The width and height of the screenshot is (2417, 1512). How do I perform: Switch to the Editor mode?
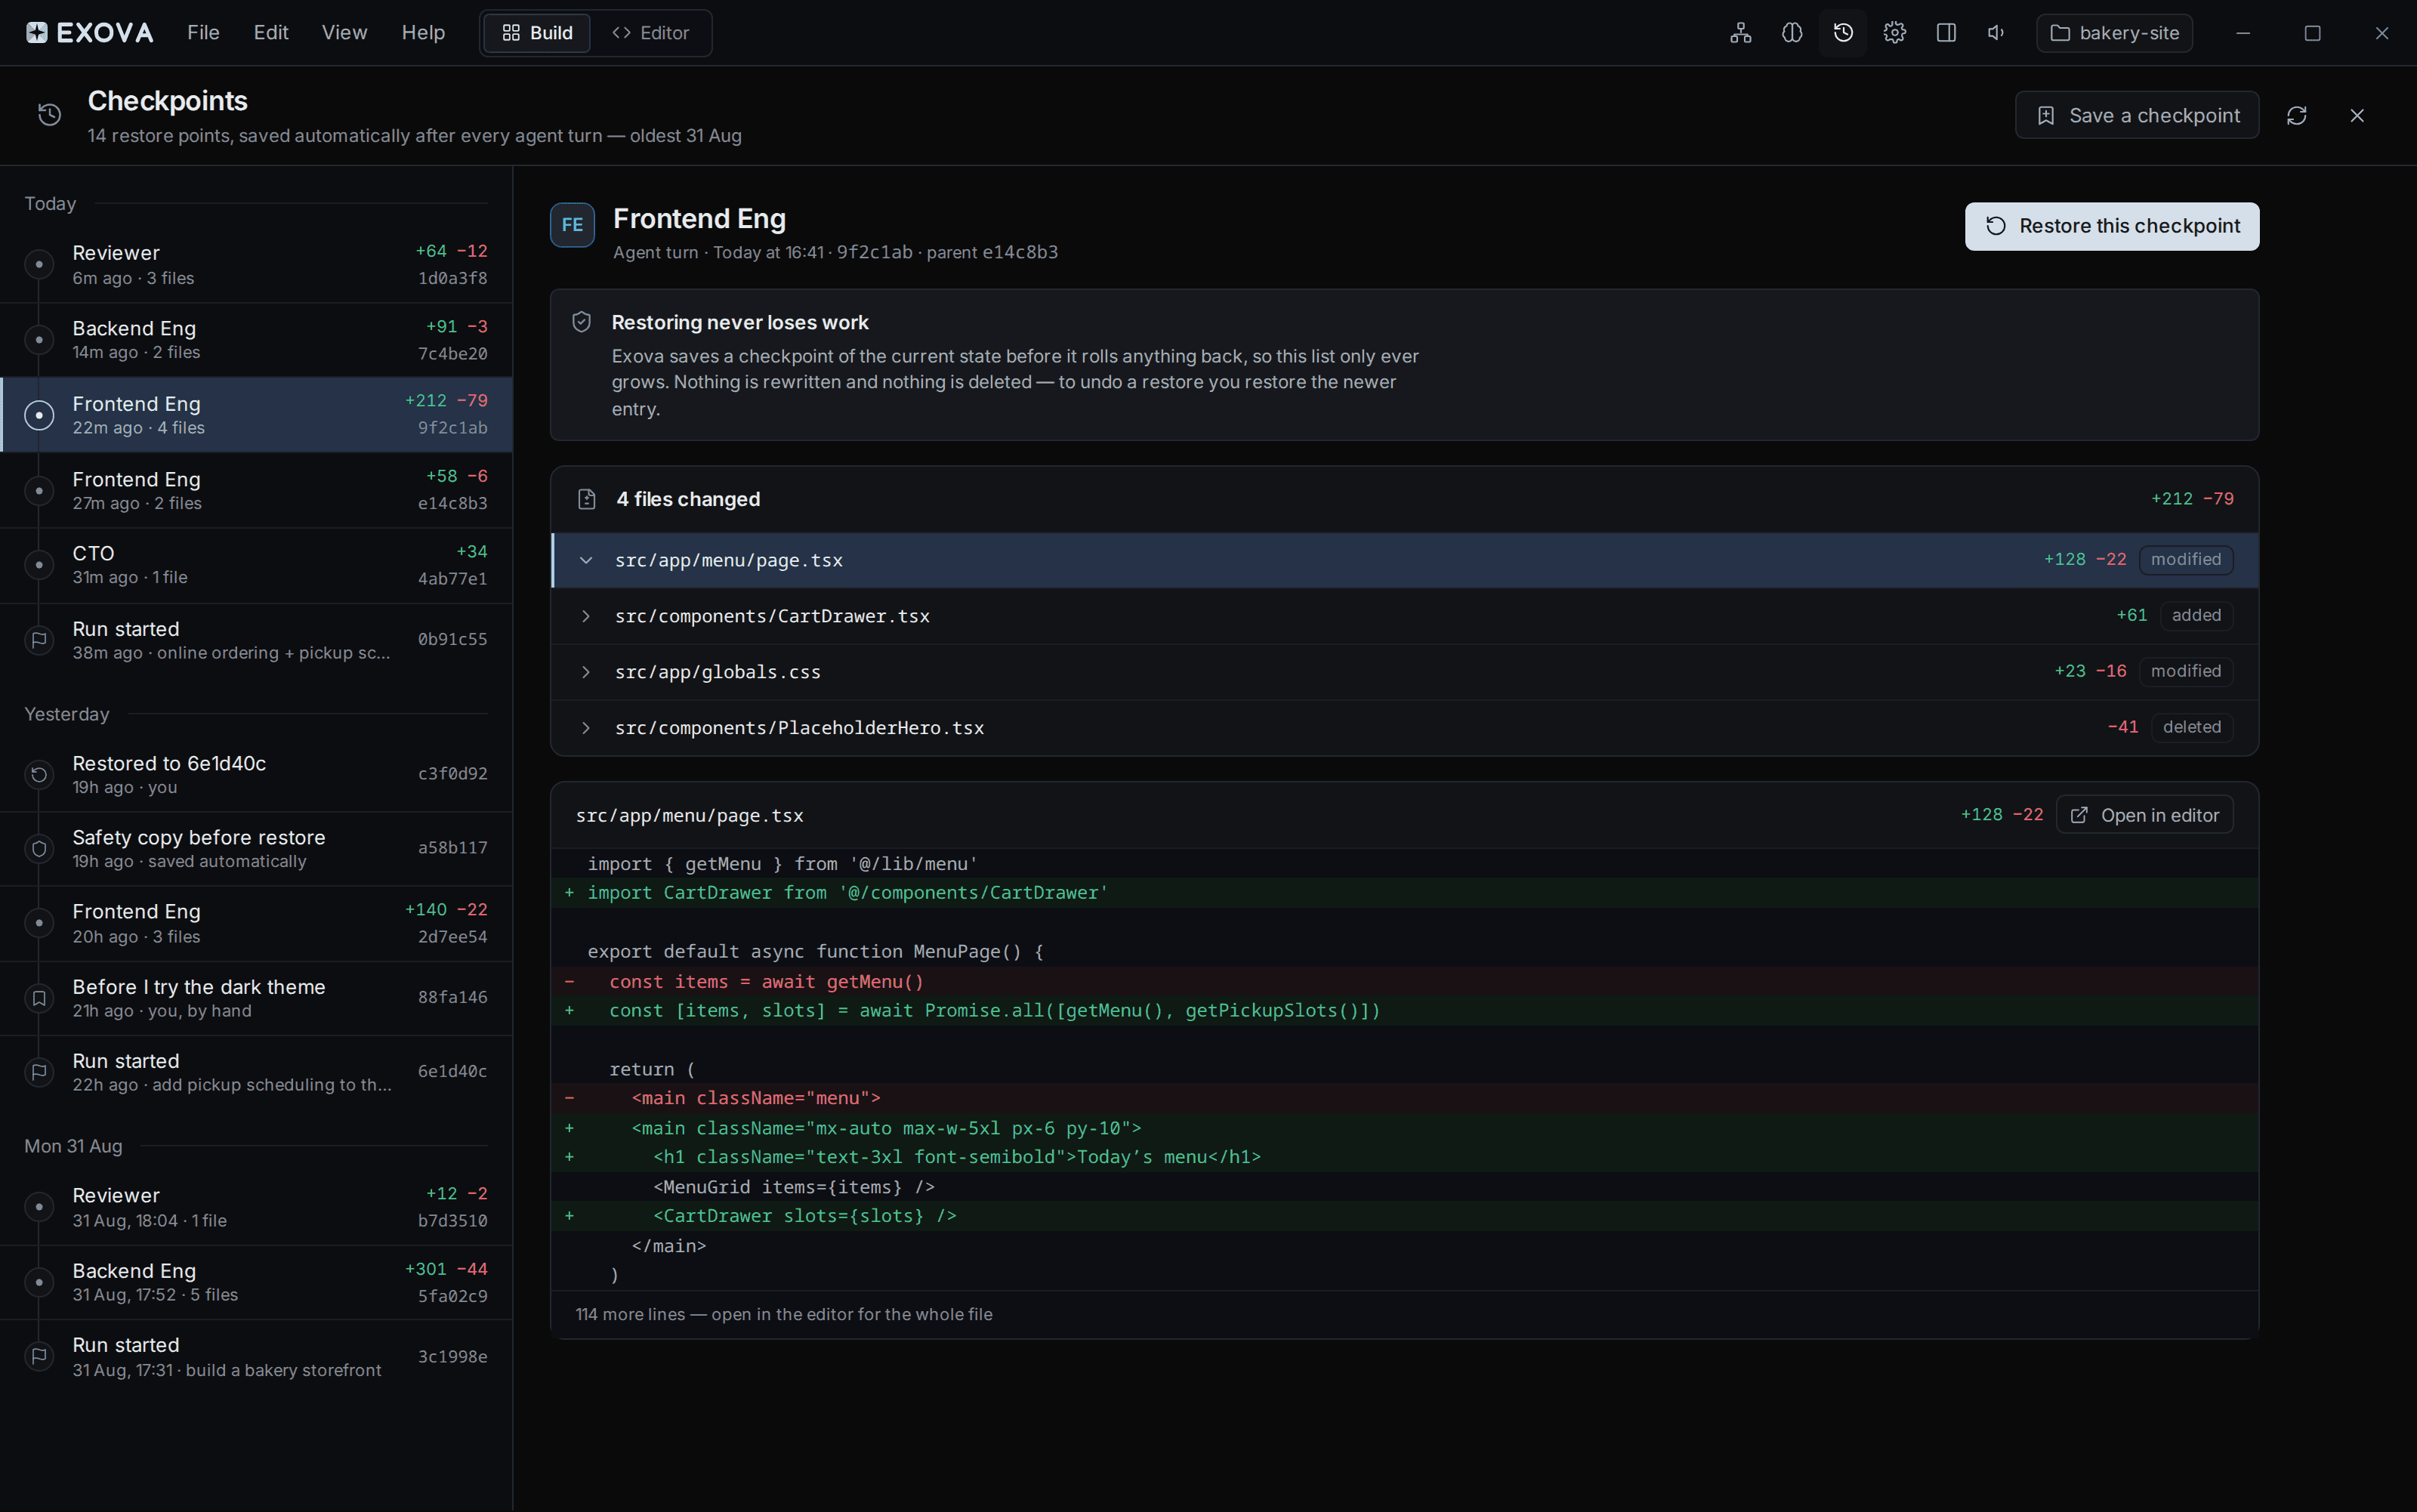(650, 33)
